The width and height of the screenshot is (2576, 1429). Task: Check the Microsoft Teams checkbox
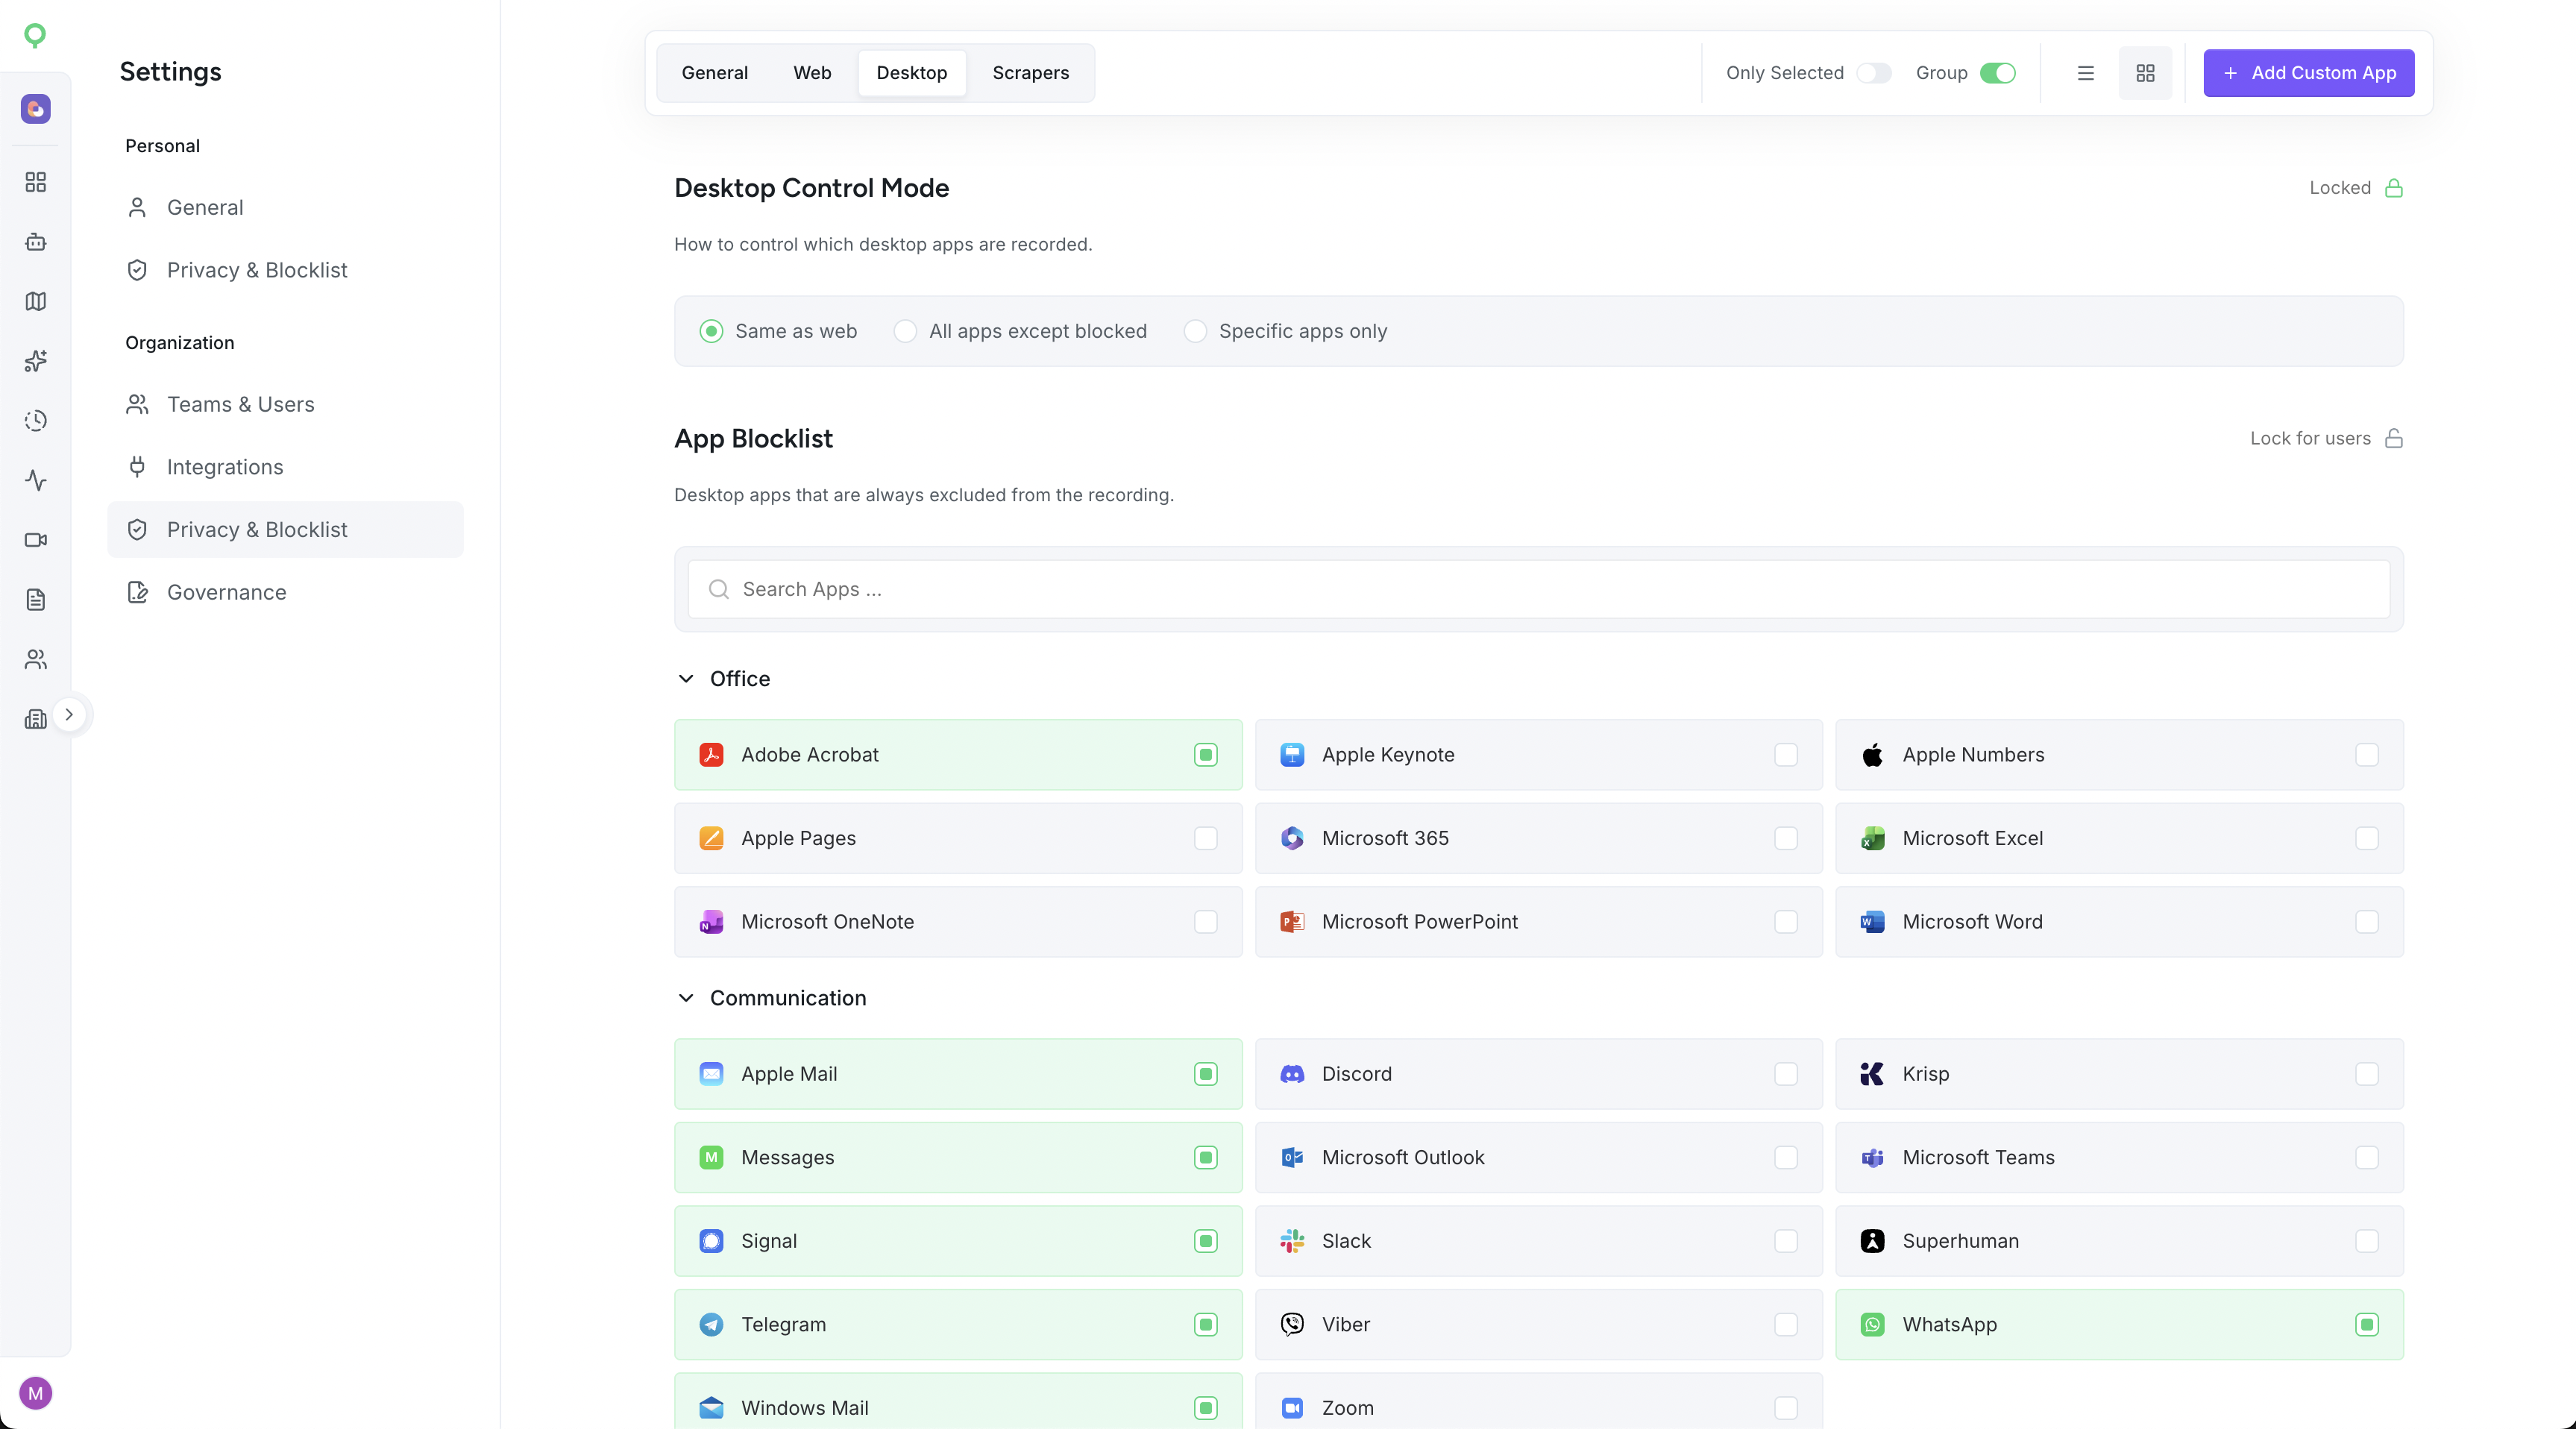(x=2367, y=1158)
